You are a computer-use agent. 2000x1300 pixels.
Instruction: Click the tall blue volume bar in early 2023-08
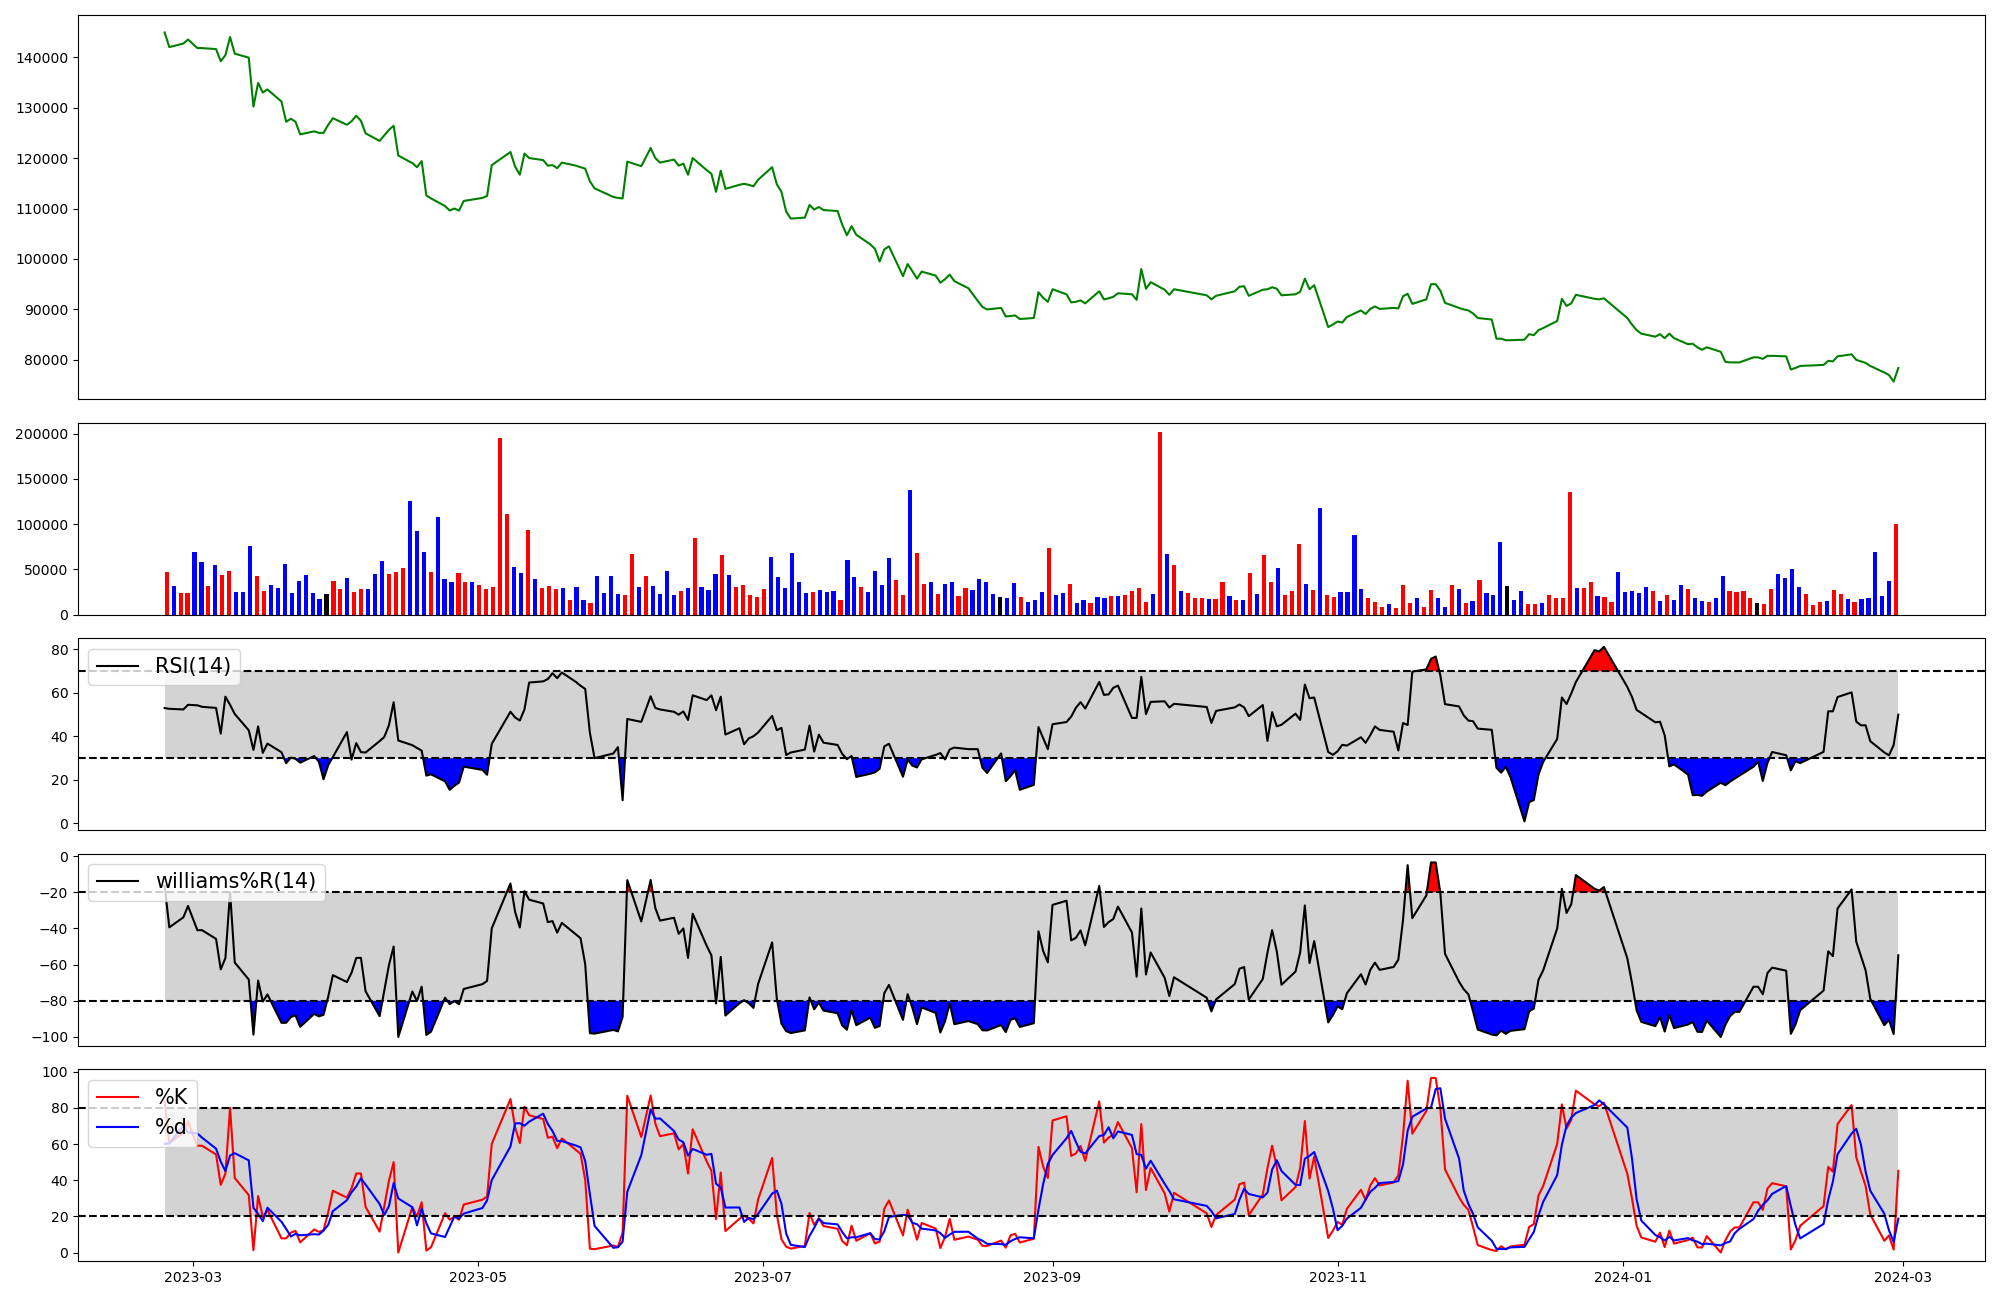click(x=910, y=550)
